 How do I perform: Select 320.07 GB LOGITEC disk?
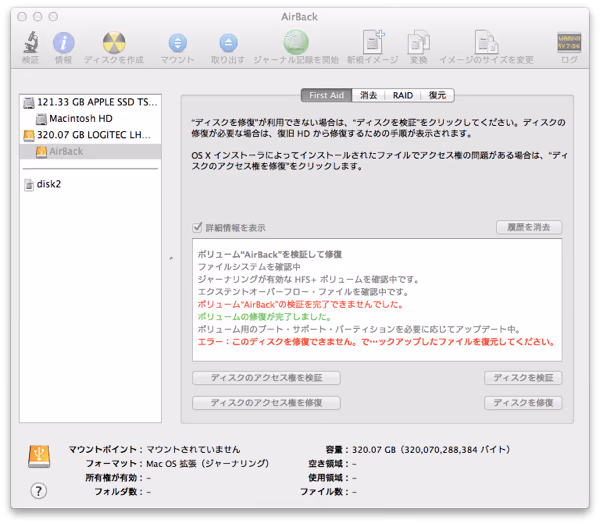91,135
